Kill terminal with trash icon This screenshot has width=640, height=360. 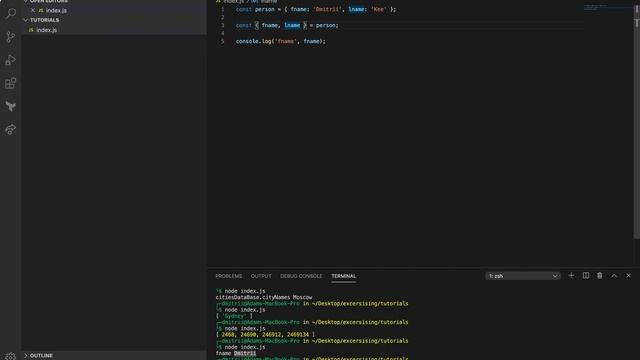[x=600, y=276]
